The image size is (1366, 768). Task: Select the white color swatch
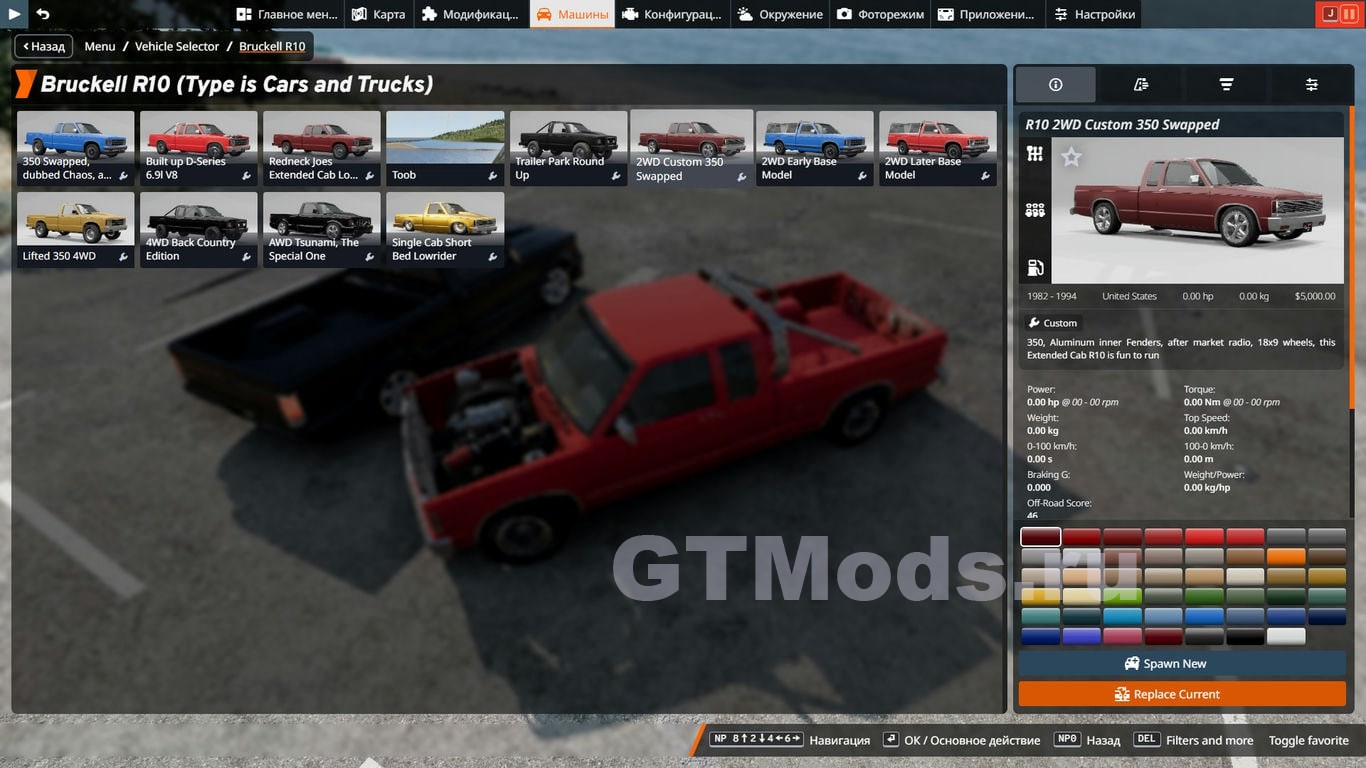[x=1286, y=636]
